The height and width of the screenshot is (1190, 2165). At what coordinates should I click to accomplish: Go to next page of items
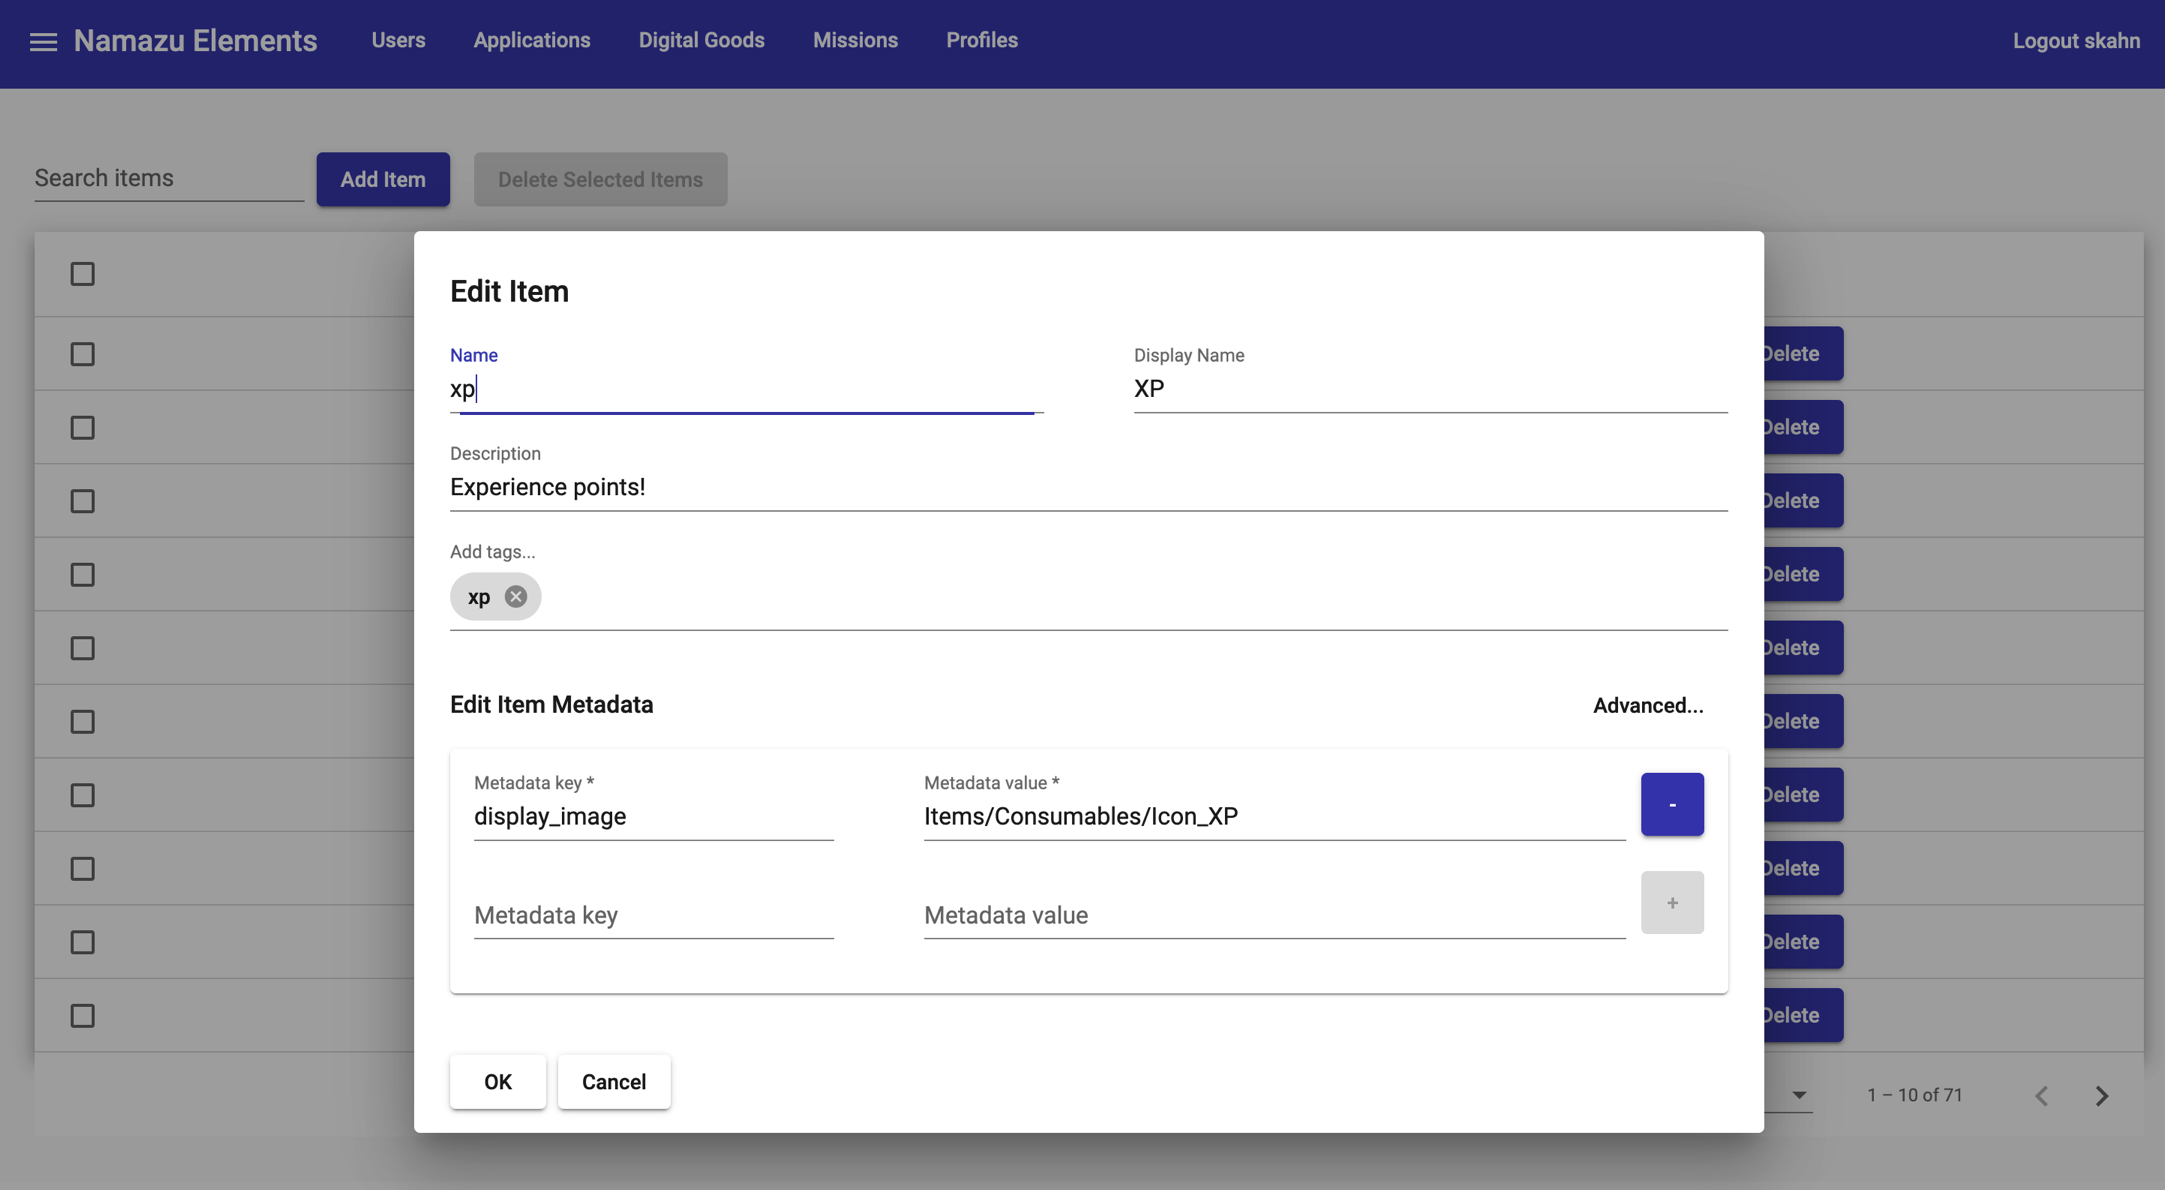click(x=2101, y=1096)
